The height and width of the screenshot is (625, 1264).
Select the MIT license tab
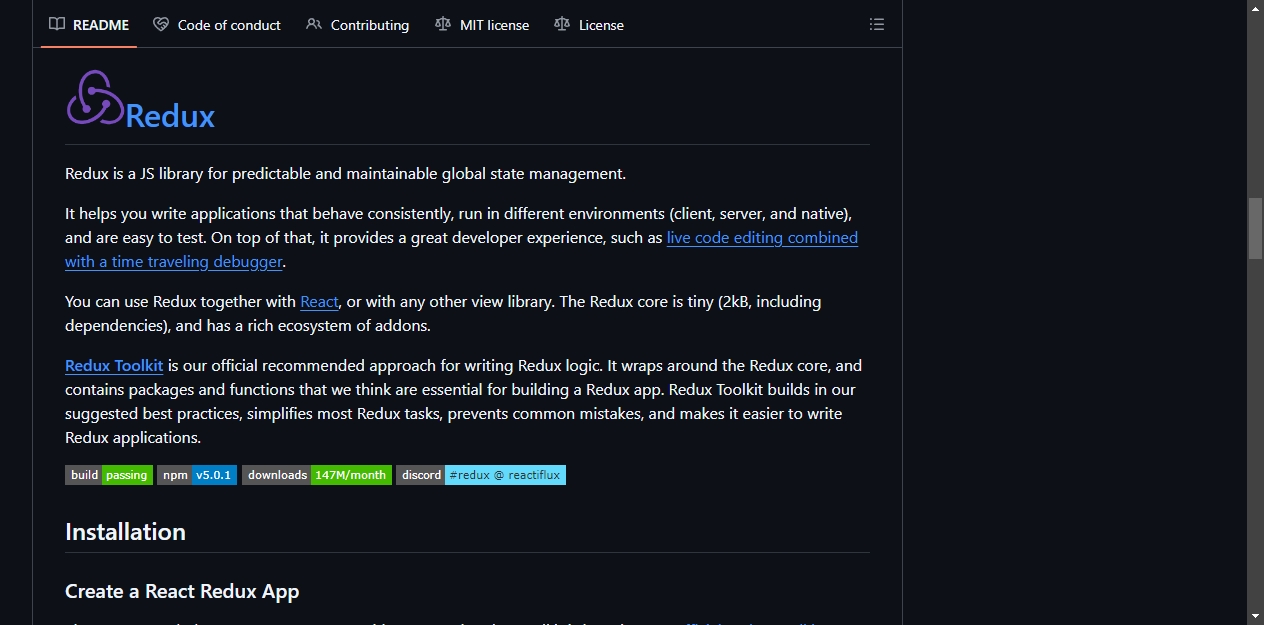[x=482, y=25]
